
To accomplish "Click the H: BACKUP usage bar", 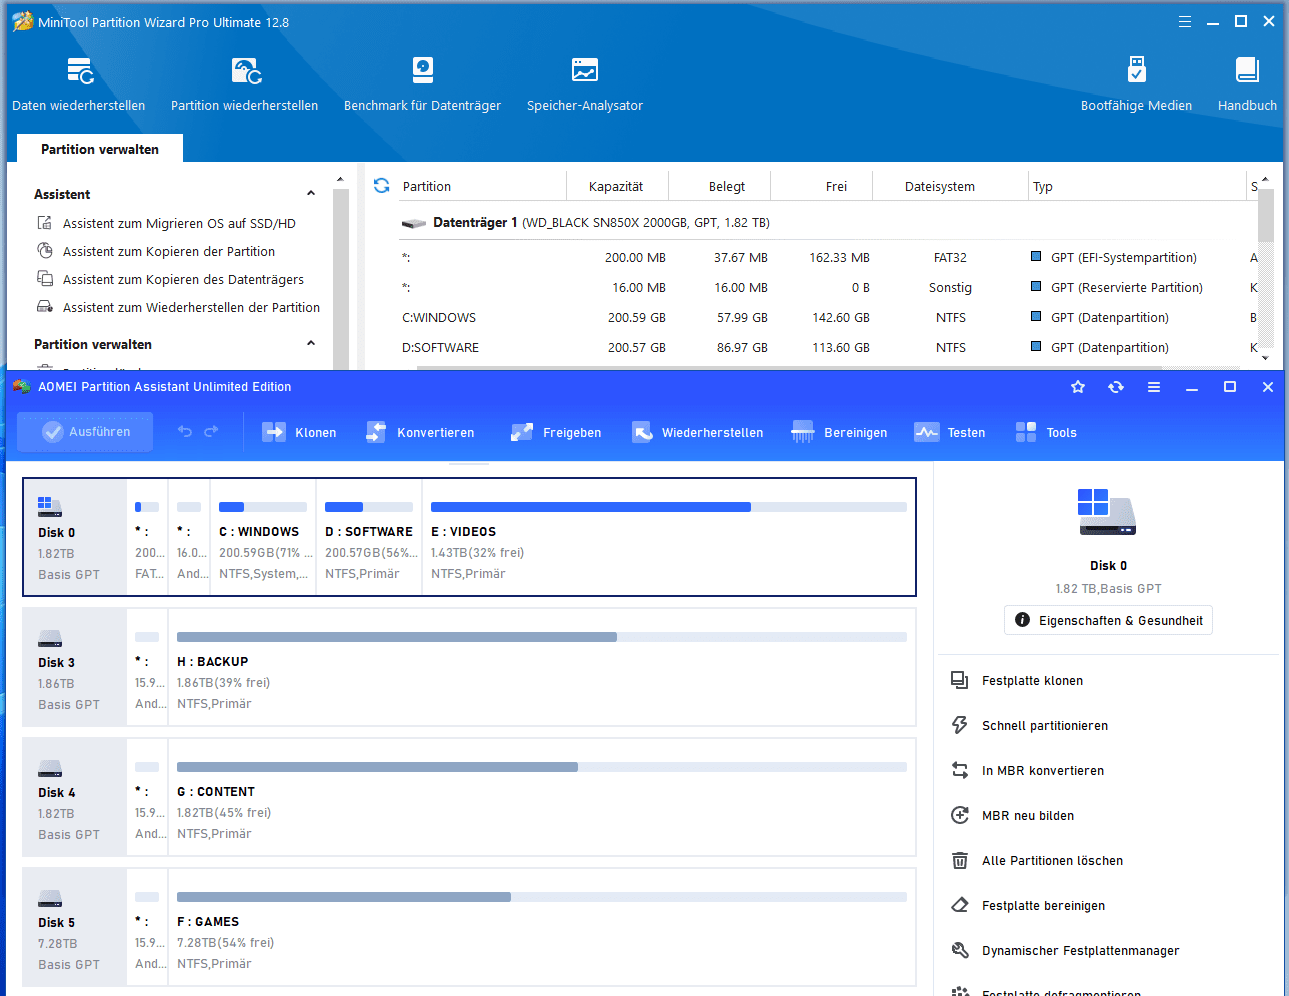I will (541, 637).
